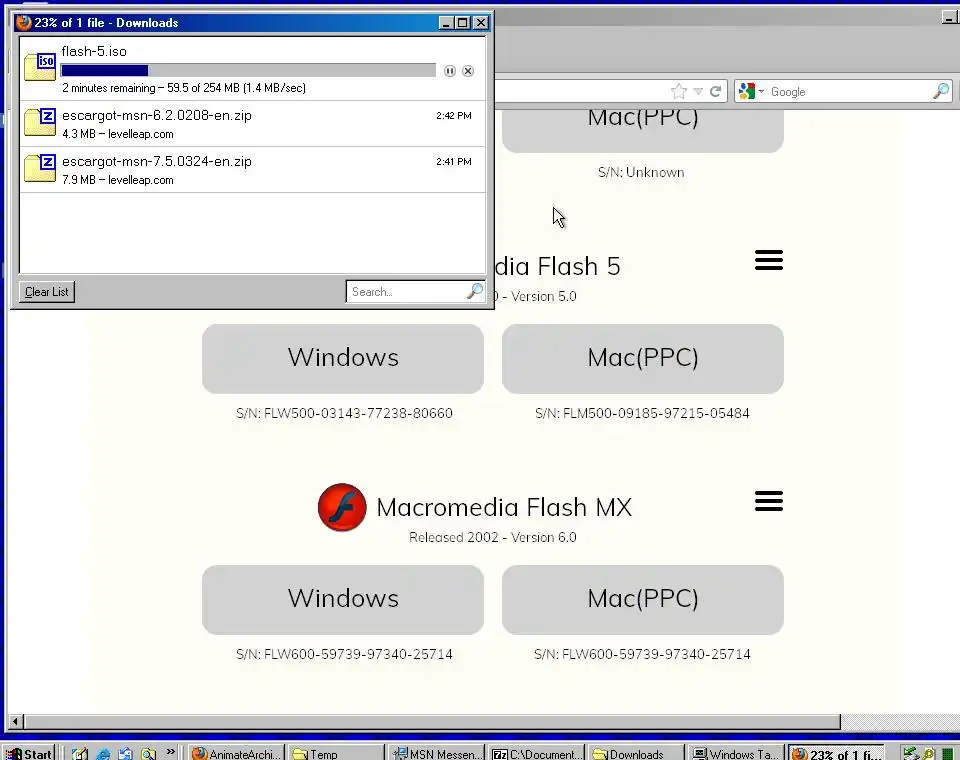Bookmark the page with the star icon
The width and height of the screenshot is (960, 760).
(678, 92)
